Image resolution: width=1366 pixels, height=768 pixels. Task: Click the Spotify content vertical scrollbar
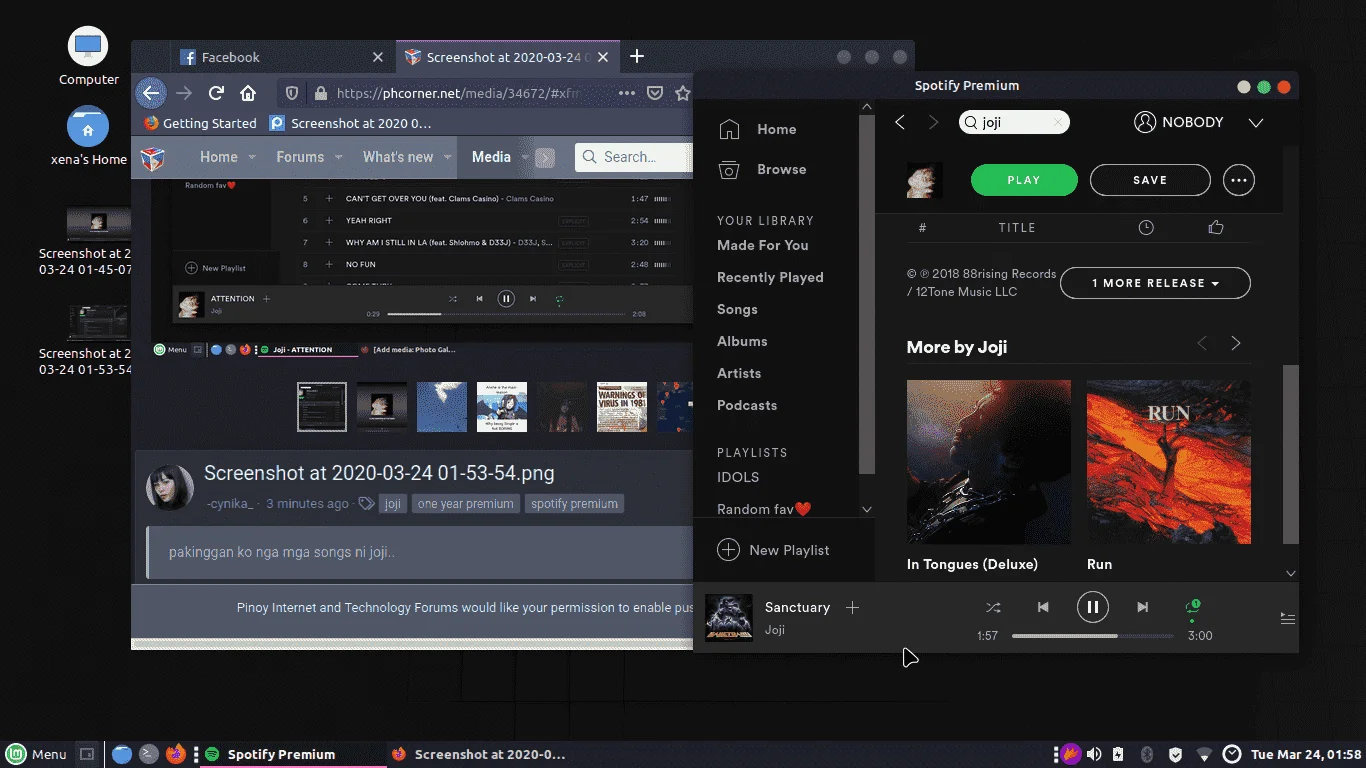1291,455
